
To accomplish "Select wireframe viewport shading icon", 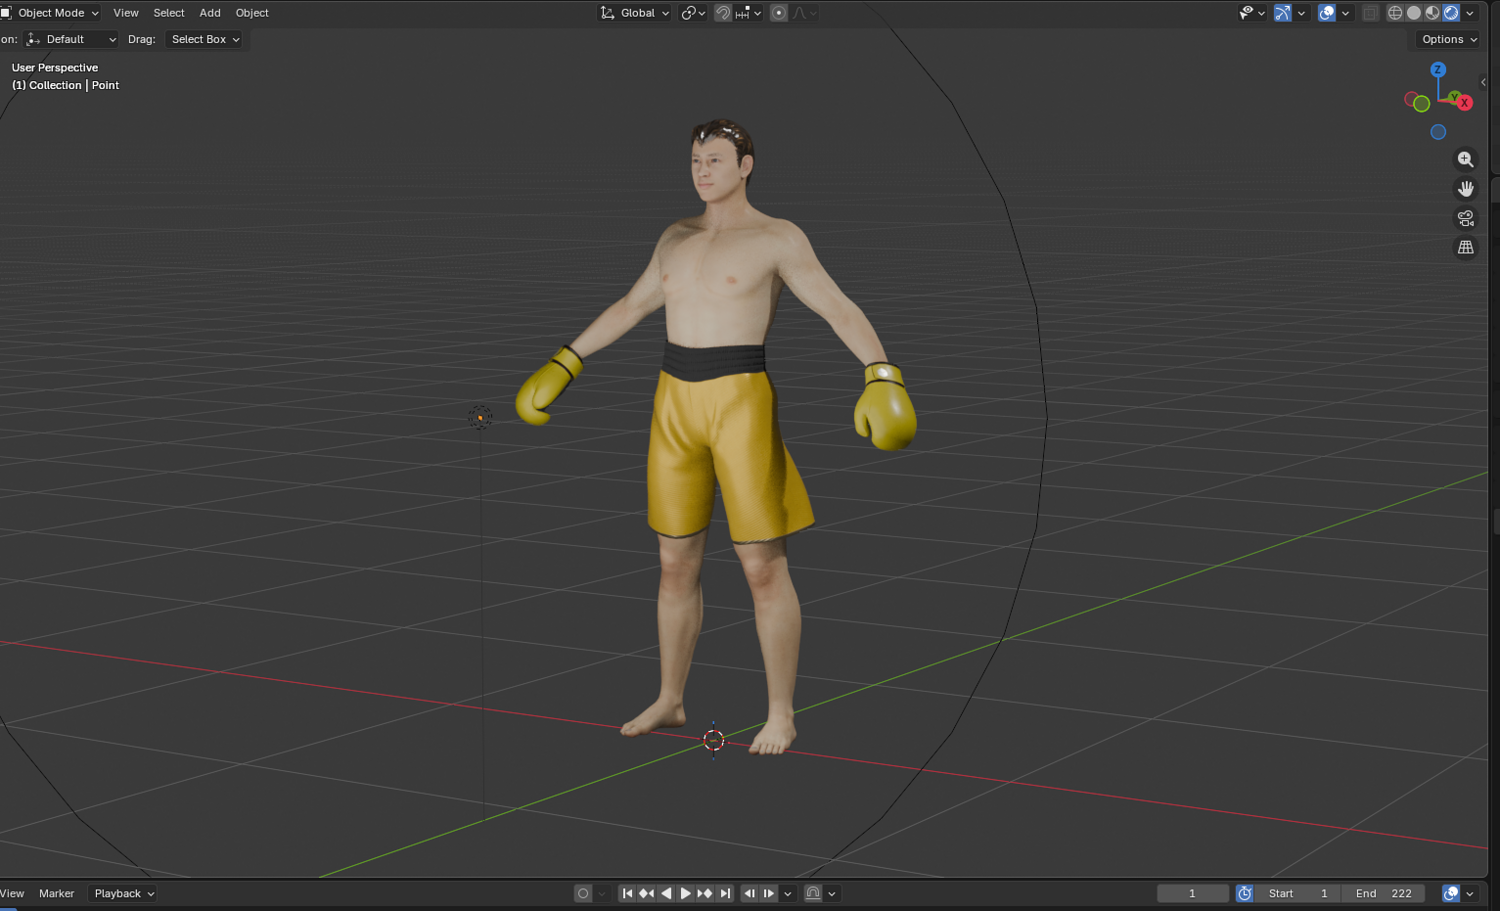I will 1395,13.
